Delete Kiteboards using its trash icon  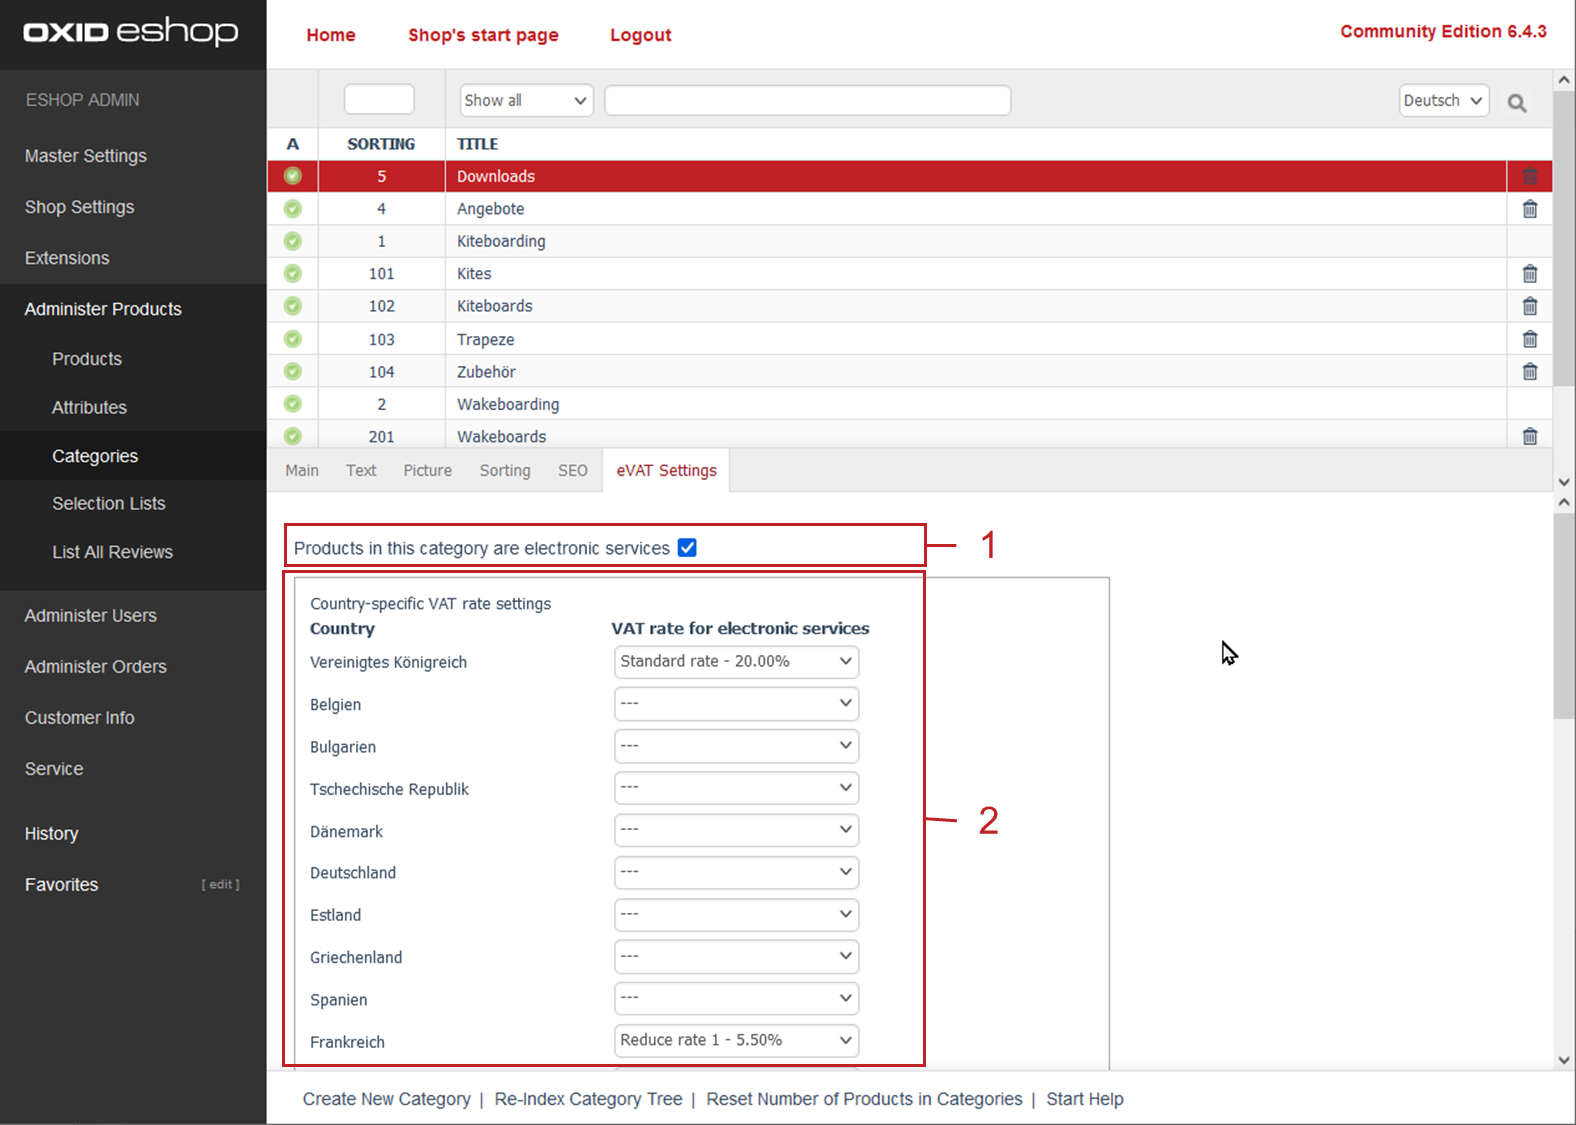point(1529,306)
